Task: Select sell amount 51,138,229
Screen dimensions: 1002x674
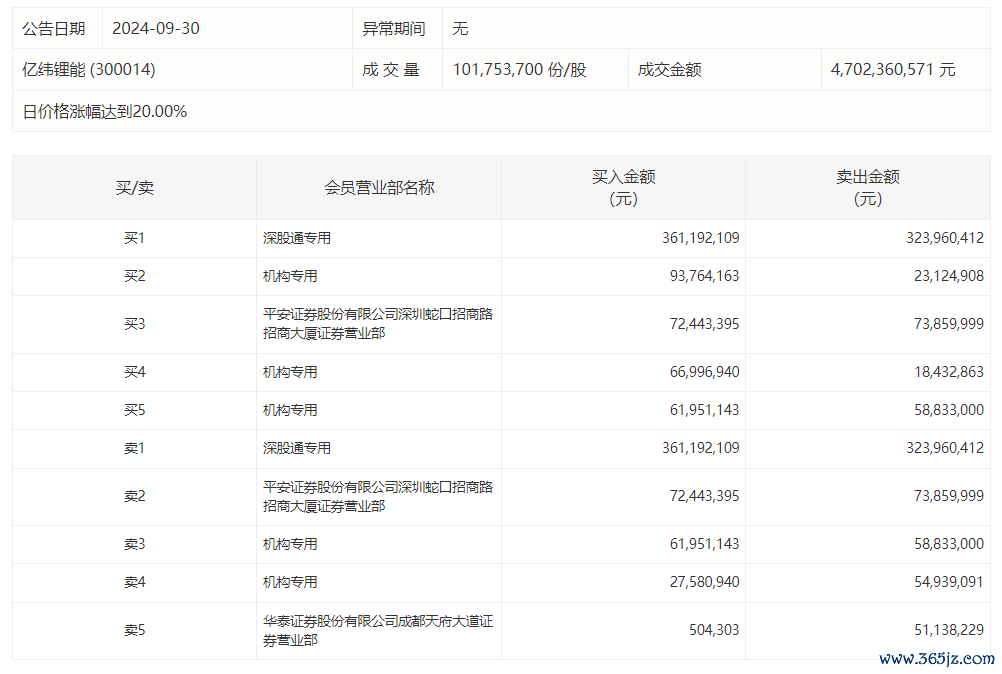Action: (x=948, y=631)
